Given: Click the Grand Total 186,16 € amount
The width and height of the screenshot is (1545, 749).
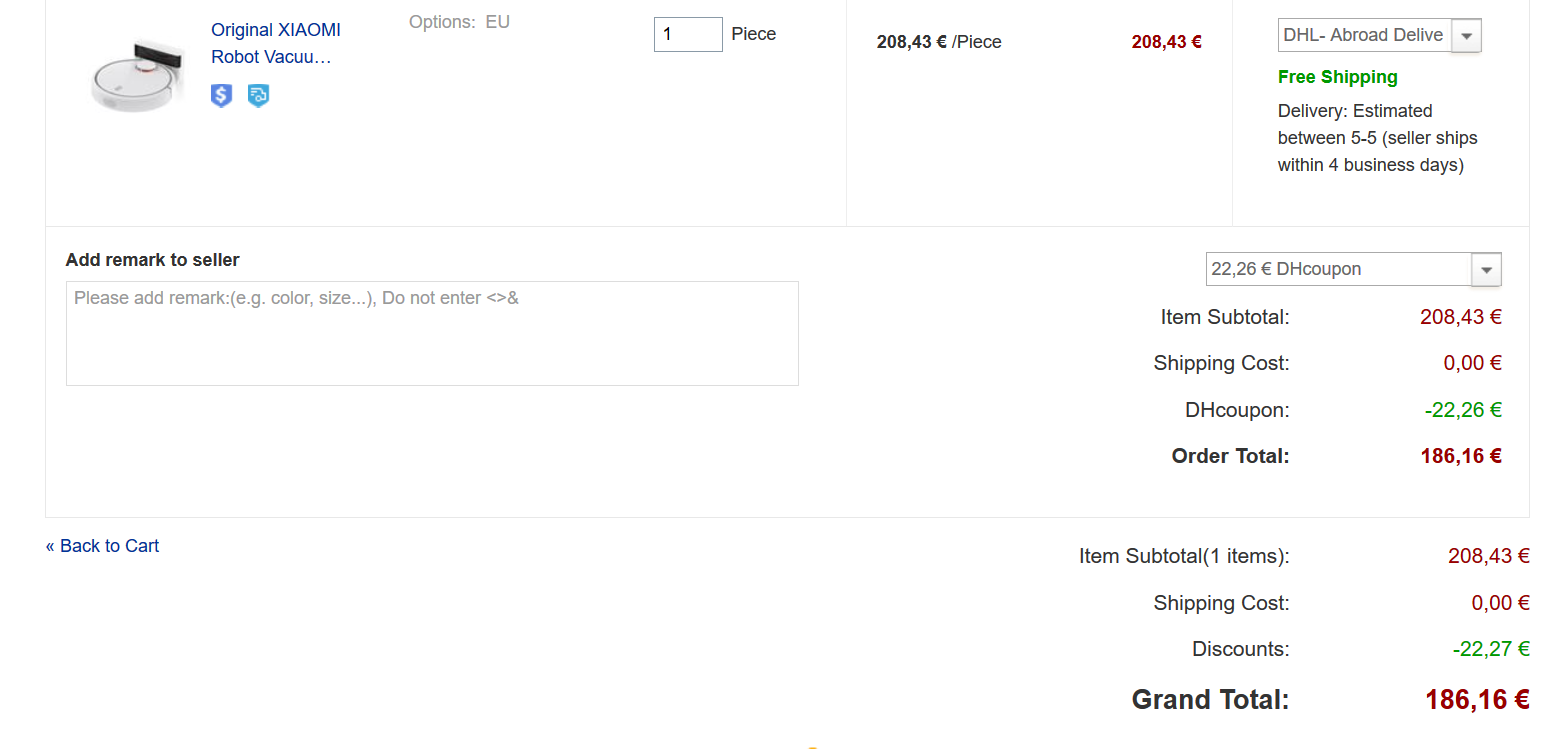Looking at the screenshot, I should tap(1478, 699).
